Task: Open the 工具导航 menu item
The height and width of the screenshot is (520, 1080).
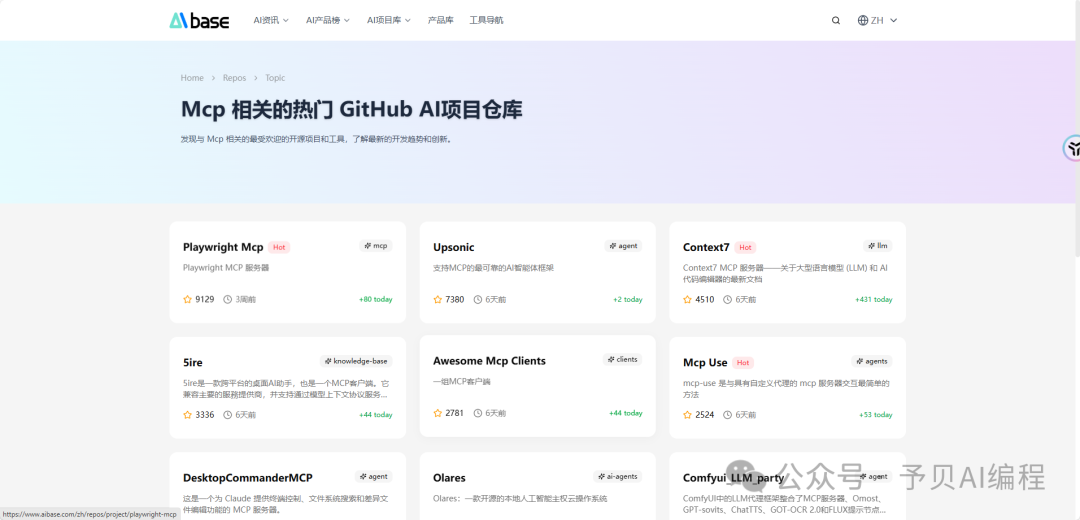Action: tap(486, 21)
